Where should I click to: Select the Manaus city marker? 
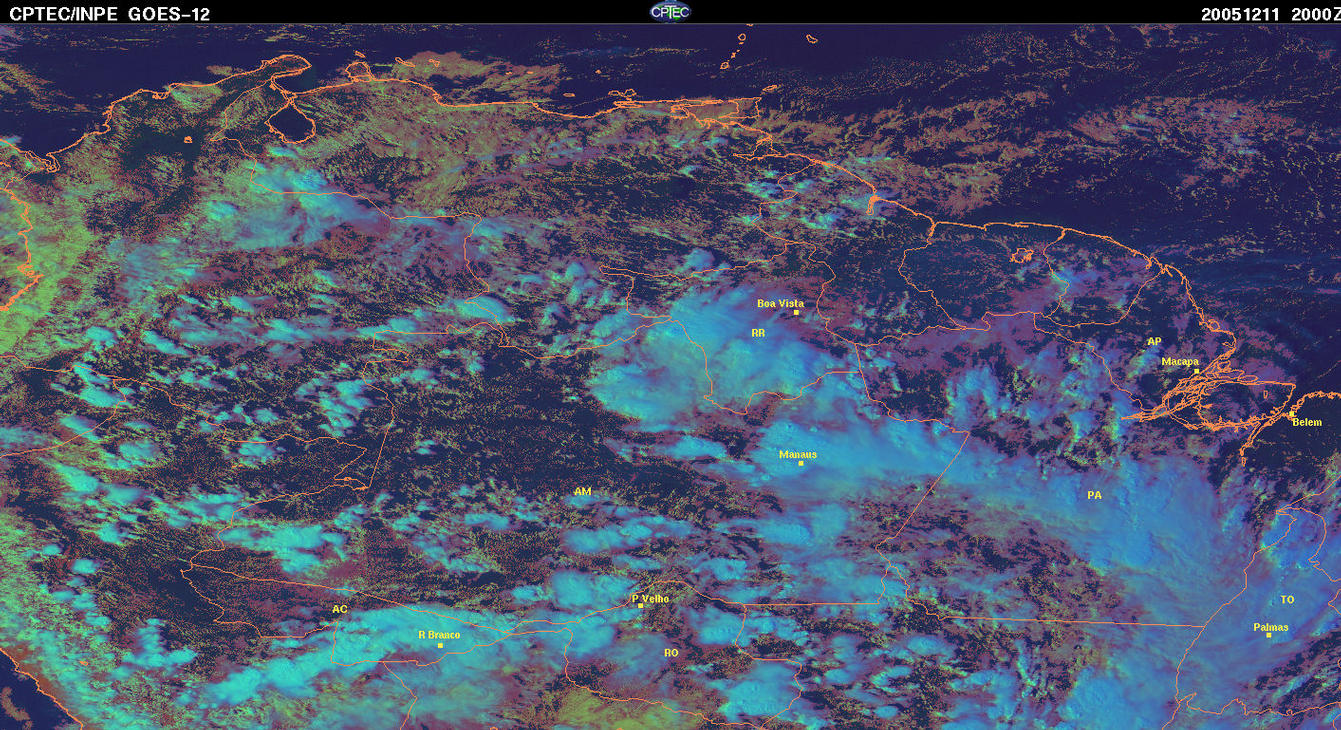point(801,463)
